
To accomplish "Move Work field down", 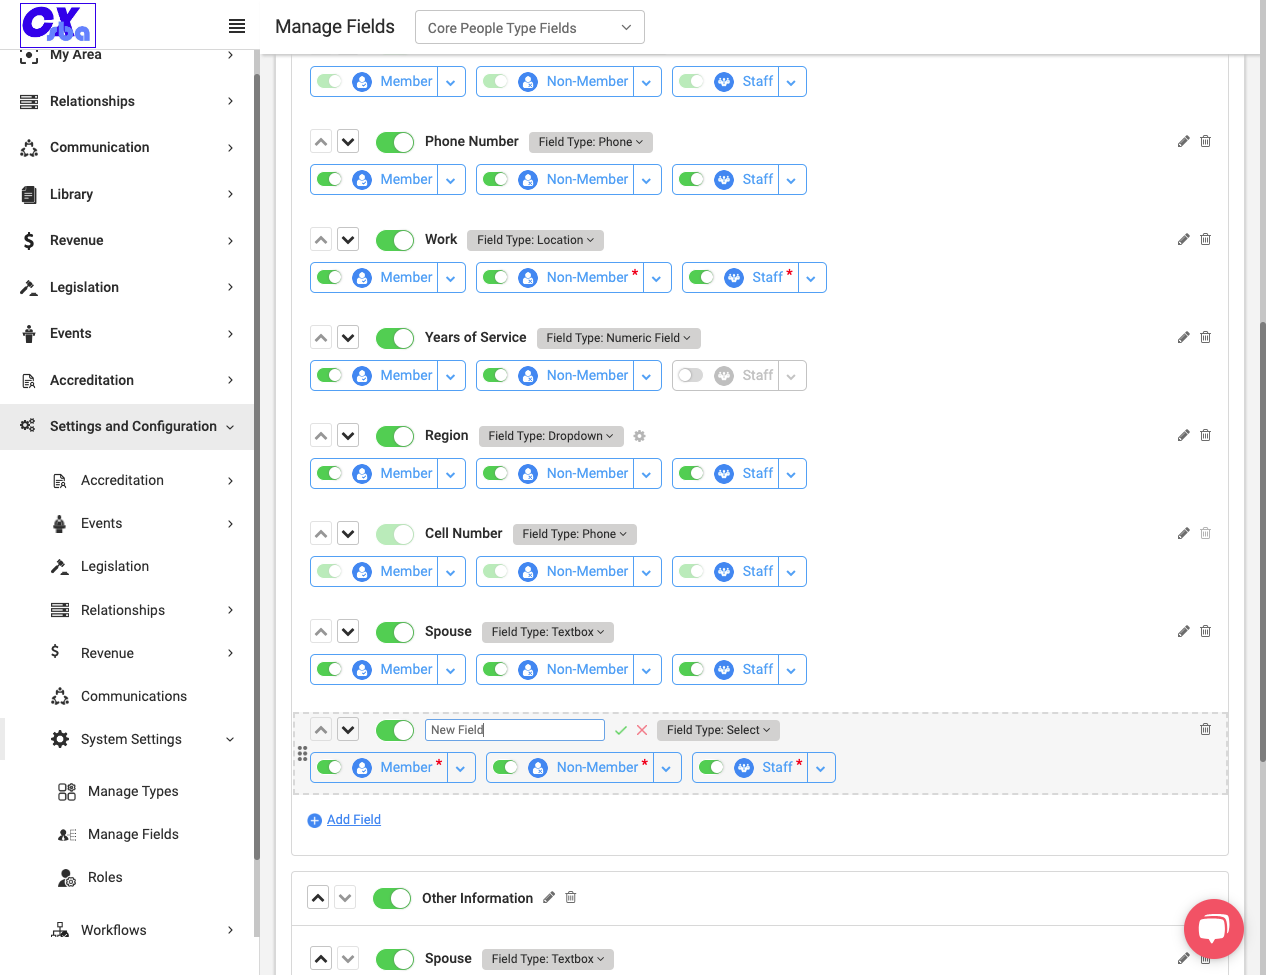I will (348, 240).
